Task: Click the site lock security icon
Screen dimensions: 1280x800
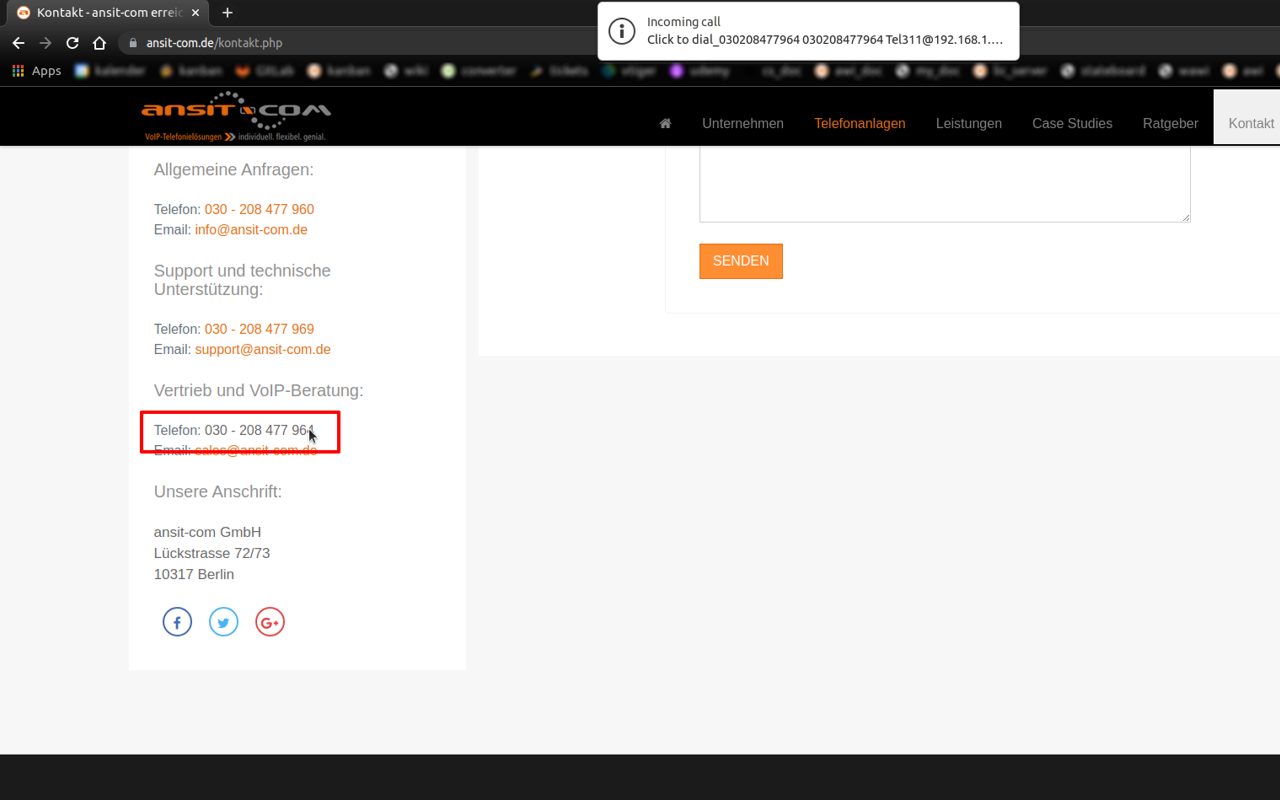Action: coord(133,43)
